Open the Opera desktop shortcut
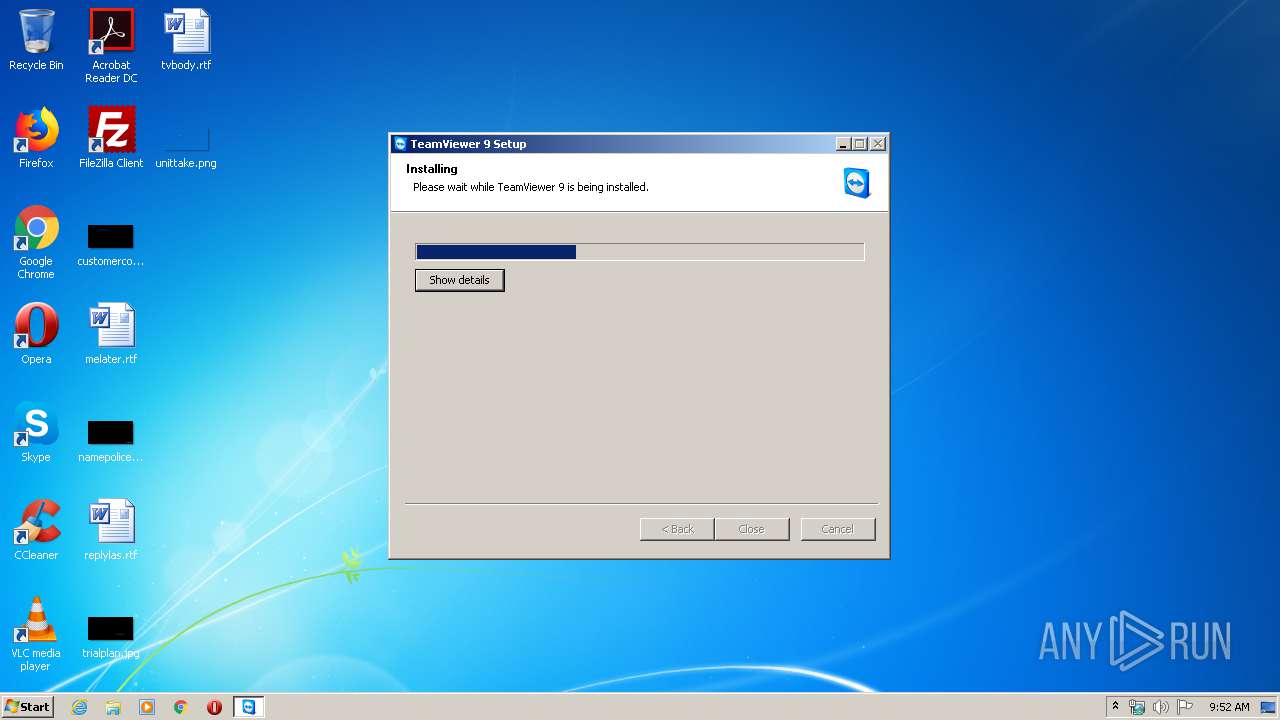 [x=36, y=334]
